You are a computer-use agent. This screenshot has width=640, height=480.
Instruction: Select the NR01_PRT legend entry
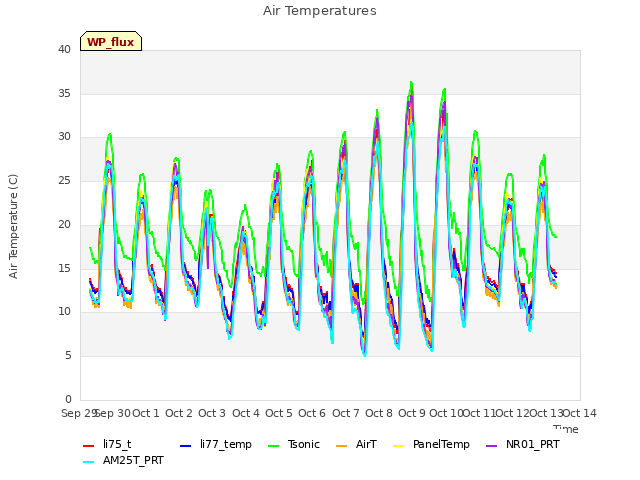click(x=523, y=444)
